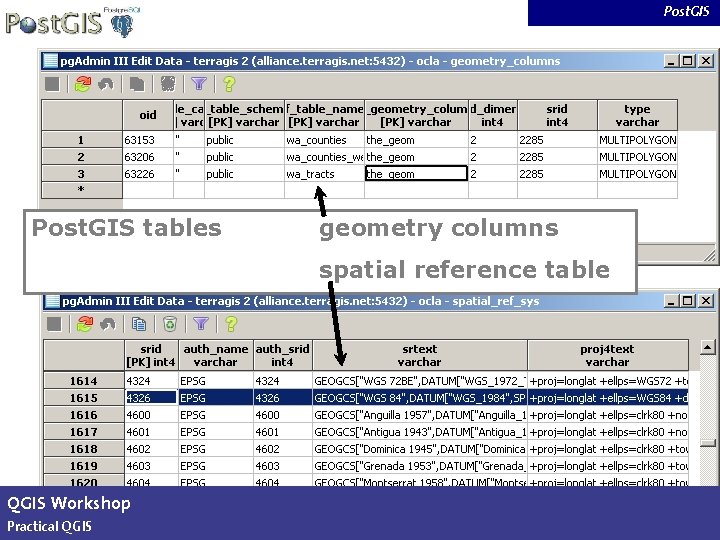Click auth_srid cell 4602

[x=282, y=449]
